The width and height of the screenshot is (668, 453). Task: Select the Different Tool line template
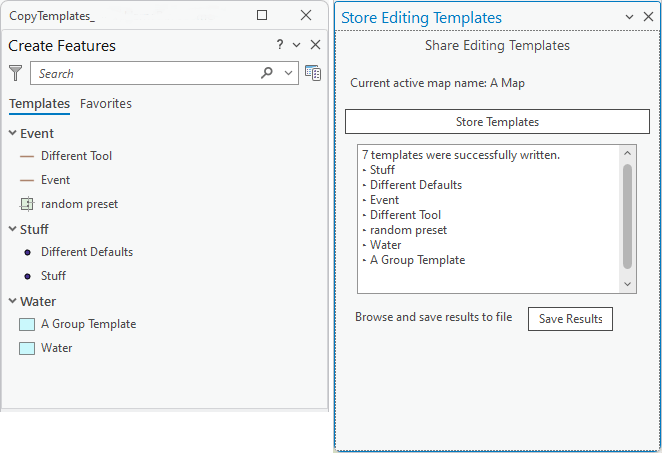pos(76,156)
